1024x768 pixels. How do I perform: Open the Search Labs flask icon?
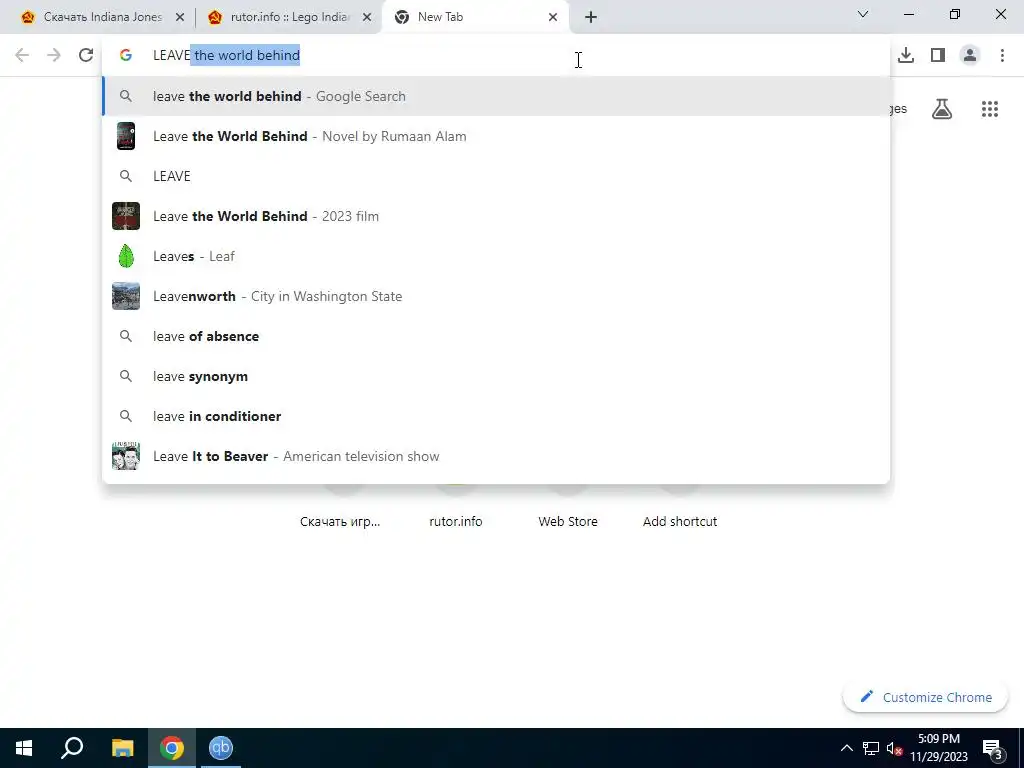click(x=942, y=109)
